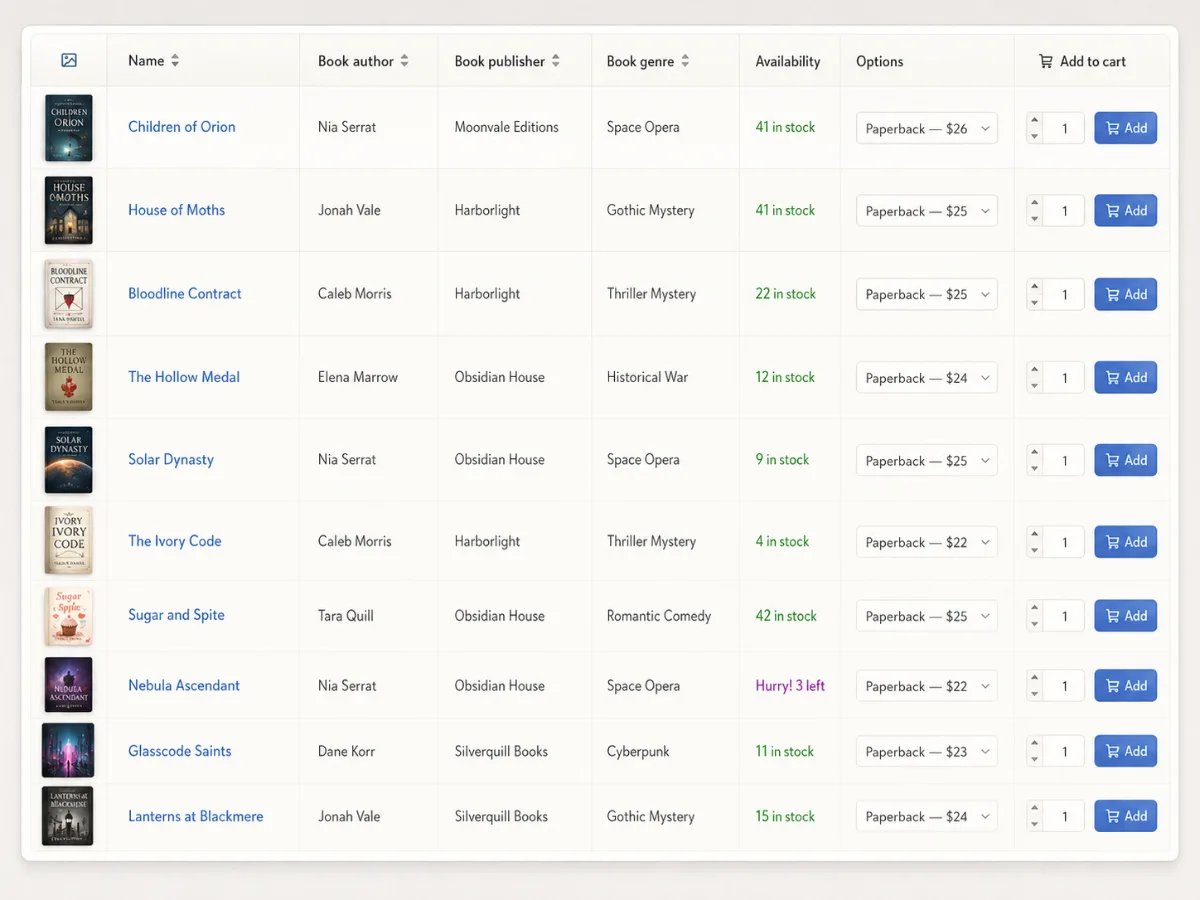Add Solar Dynasty to cart
Screen dimensions: 1200x900
pos(1126,461)
